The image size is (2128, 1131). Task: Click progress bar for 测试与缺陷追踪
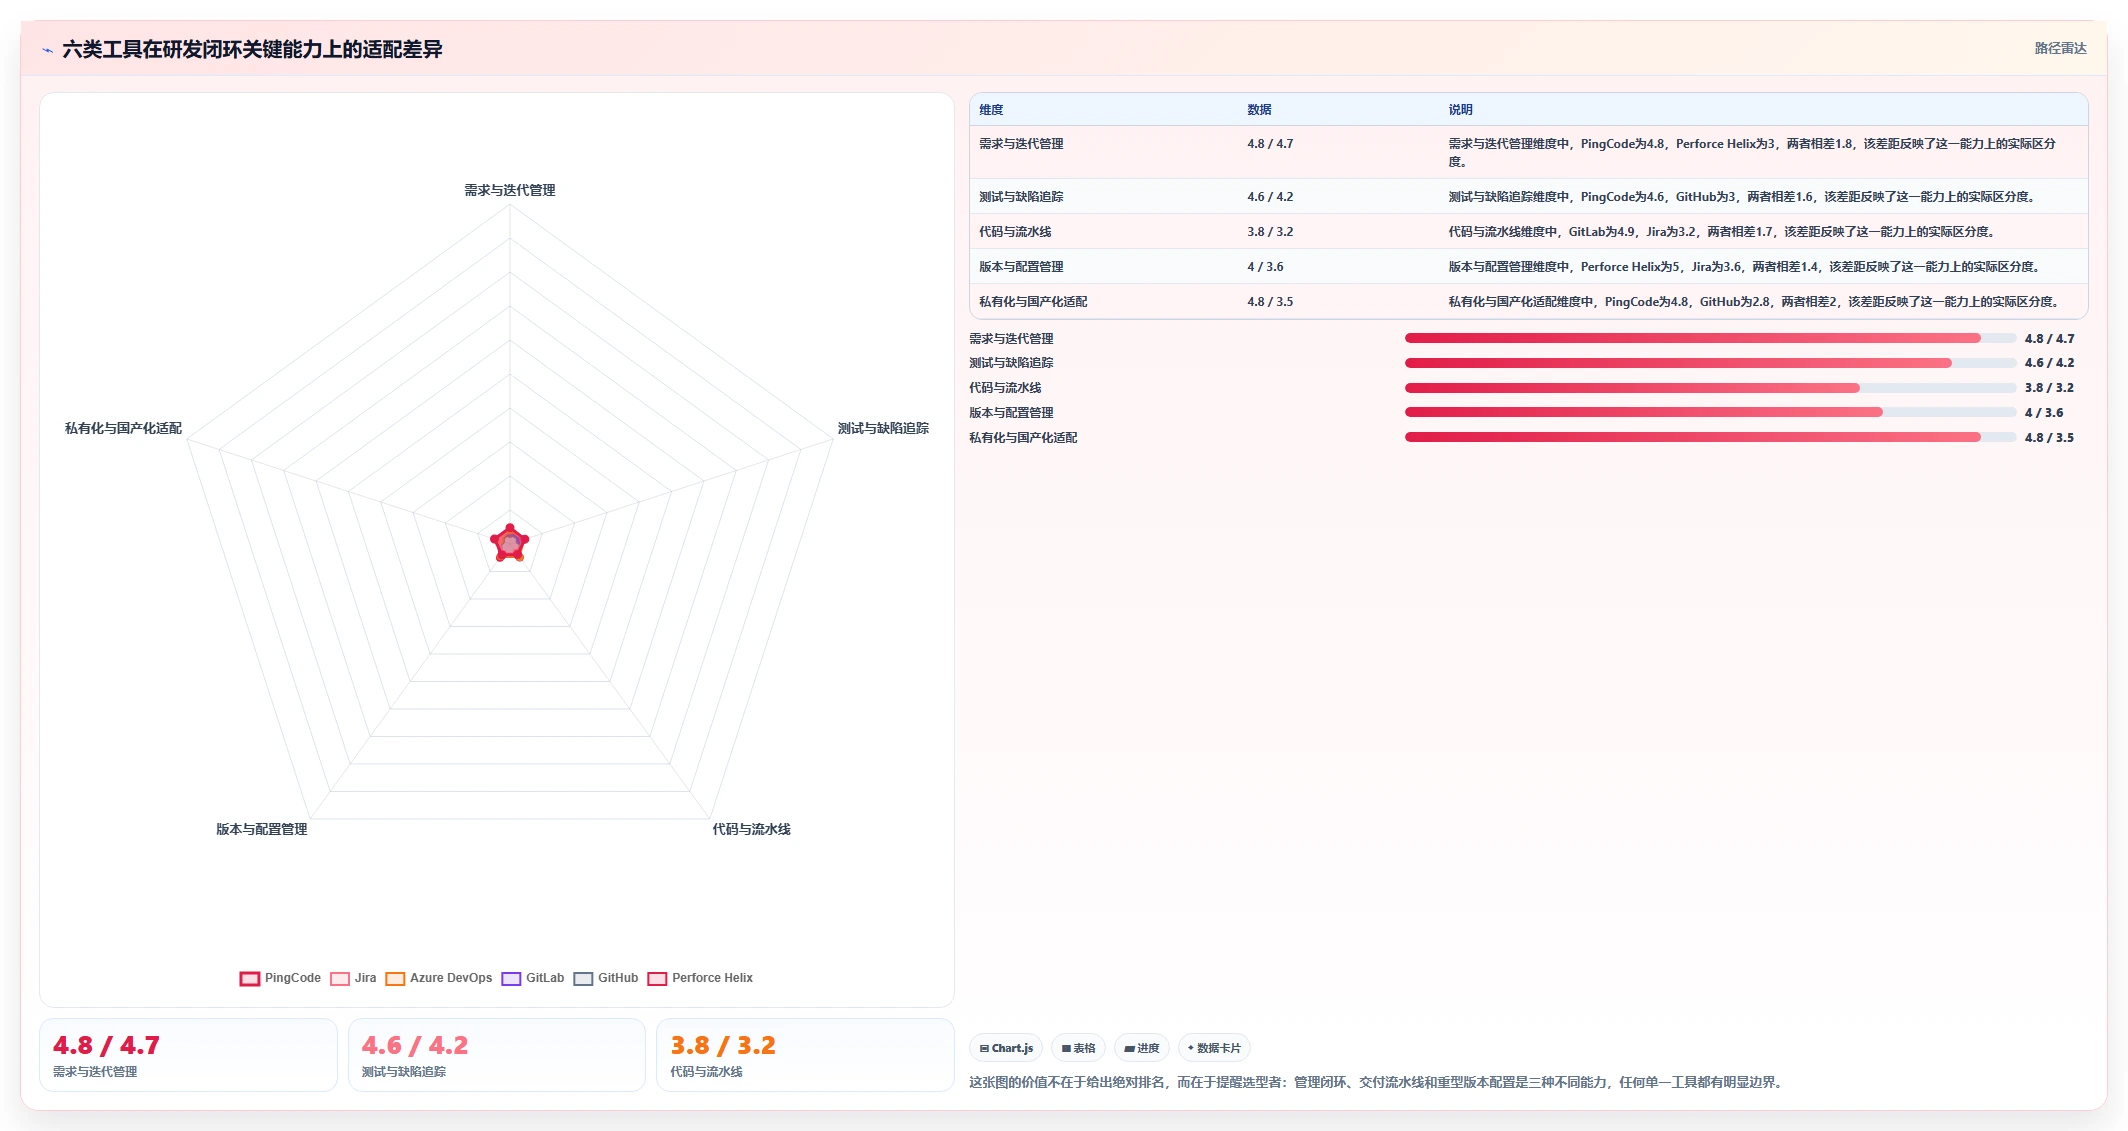1710,363
